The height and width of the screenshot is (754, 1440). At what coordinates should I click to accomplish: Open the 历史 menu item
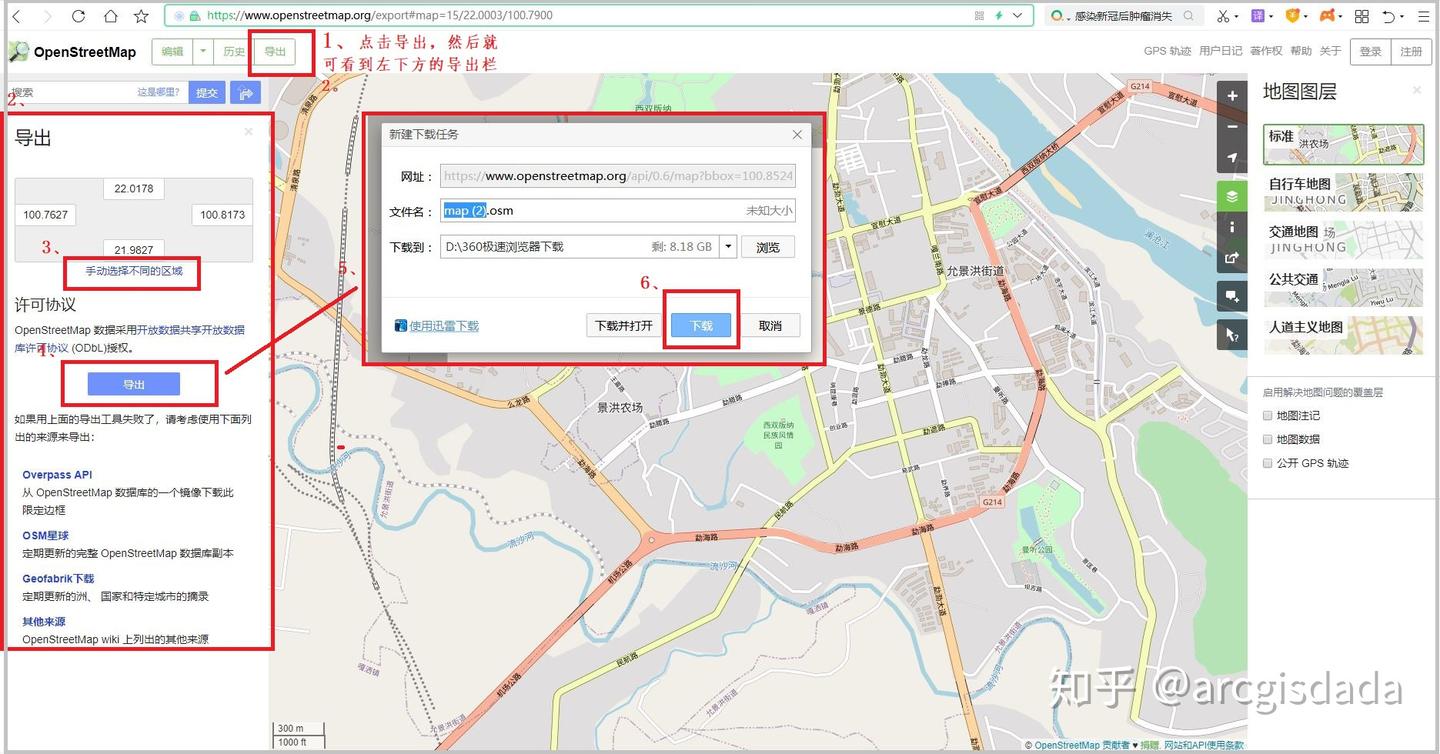pos(234,51)
